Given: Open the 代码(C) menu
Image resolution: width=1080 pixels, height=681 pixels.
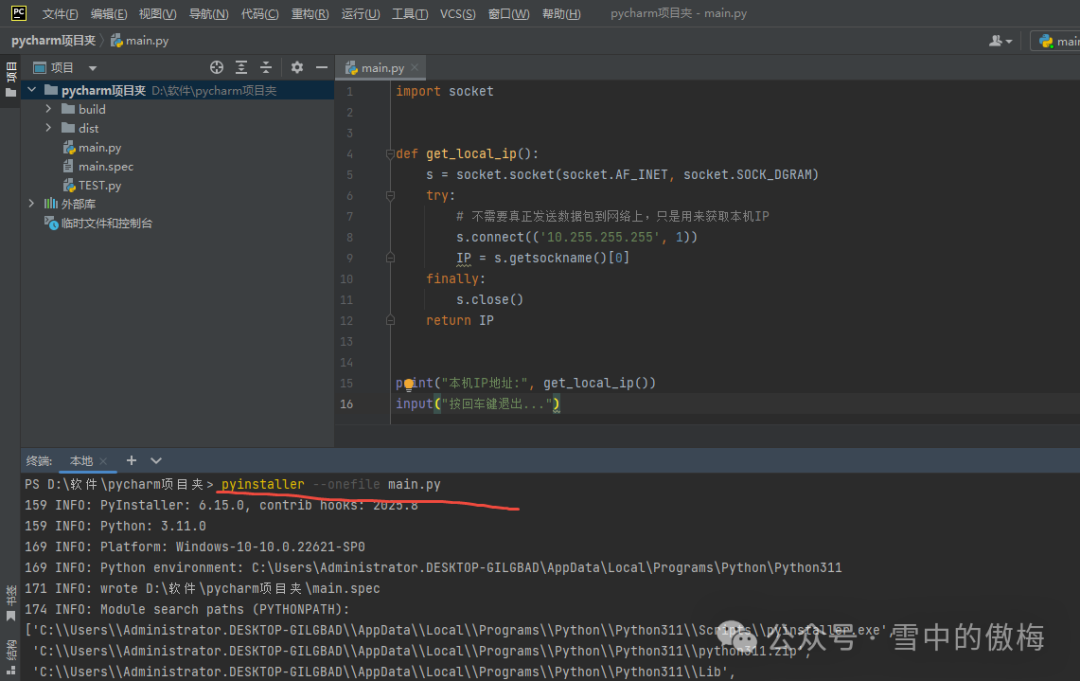Looking at the screenshot, I should click(x=260, y=14).
